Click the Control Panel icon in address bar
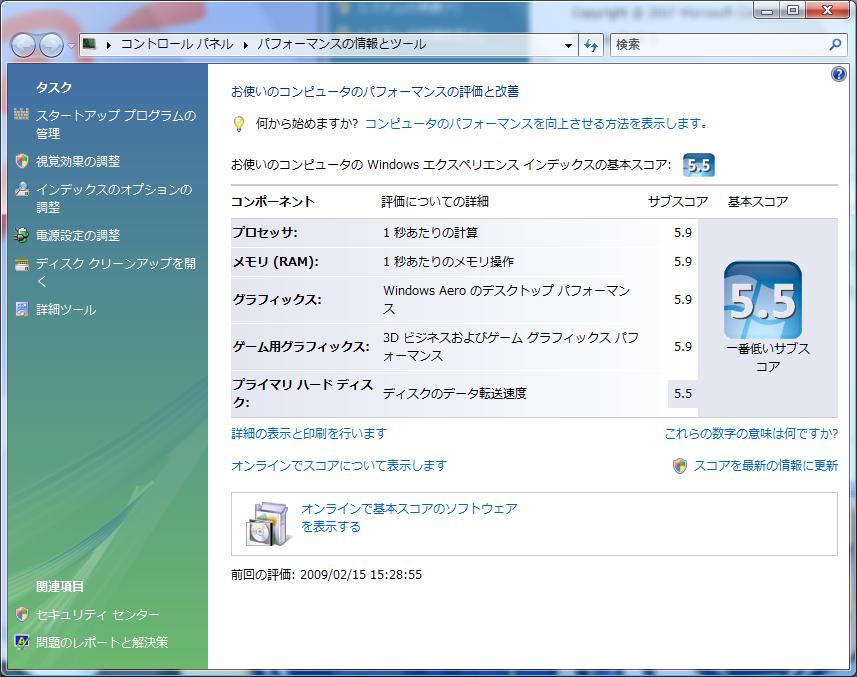Image resolution: width=857 pixels, height=677 pixels. (89, 44)
